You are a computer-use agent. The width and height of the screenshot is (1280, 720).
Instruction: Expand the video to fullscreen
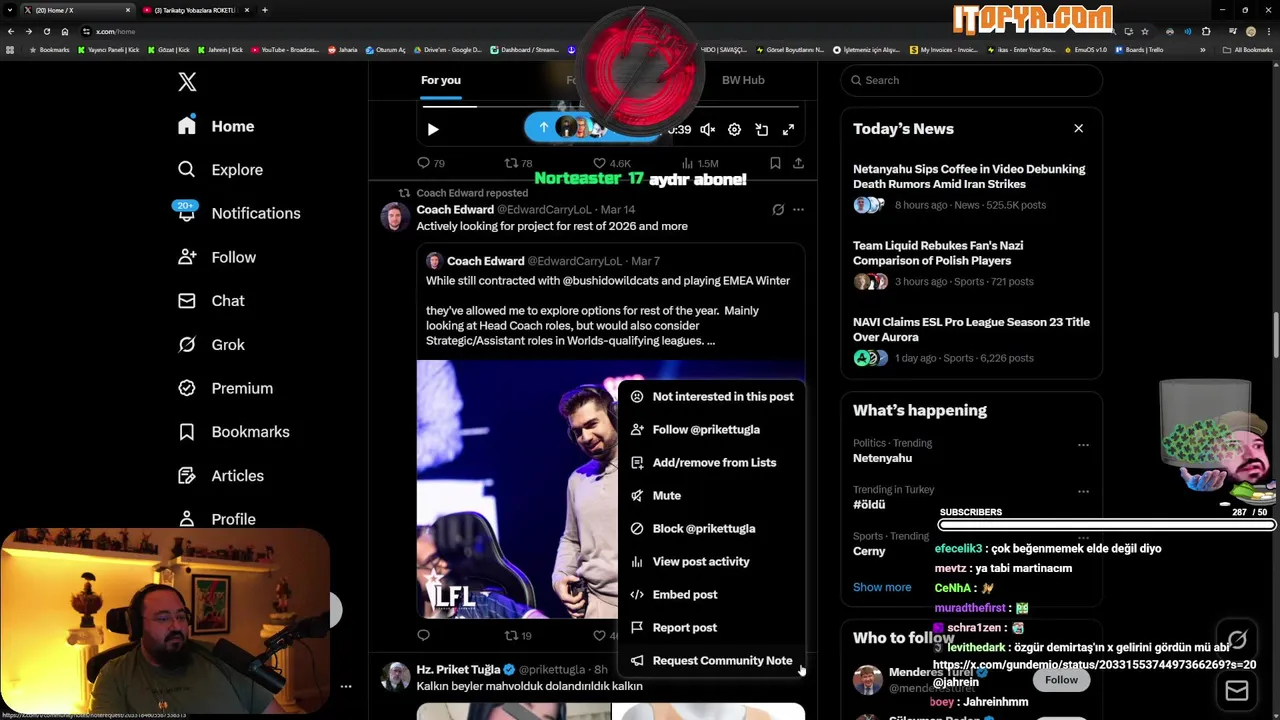point(788,129)
